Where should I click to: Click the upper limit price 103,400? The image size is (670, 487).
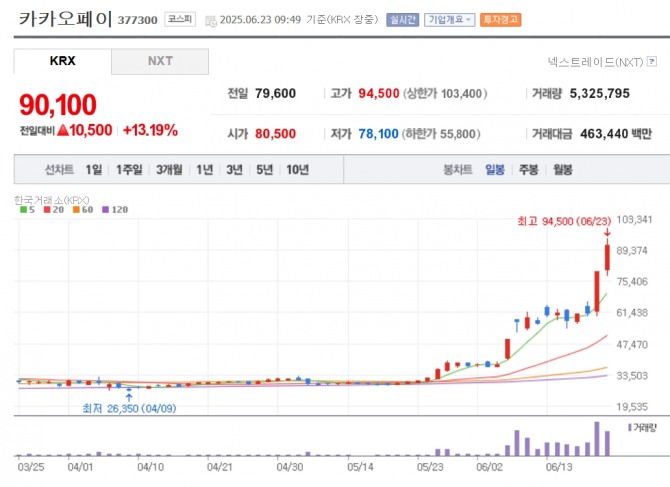[462, 94]
